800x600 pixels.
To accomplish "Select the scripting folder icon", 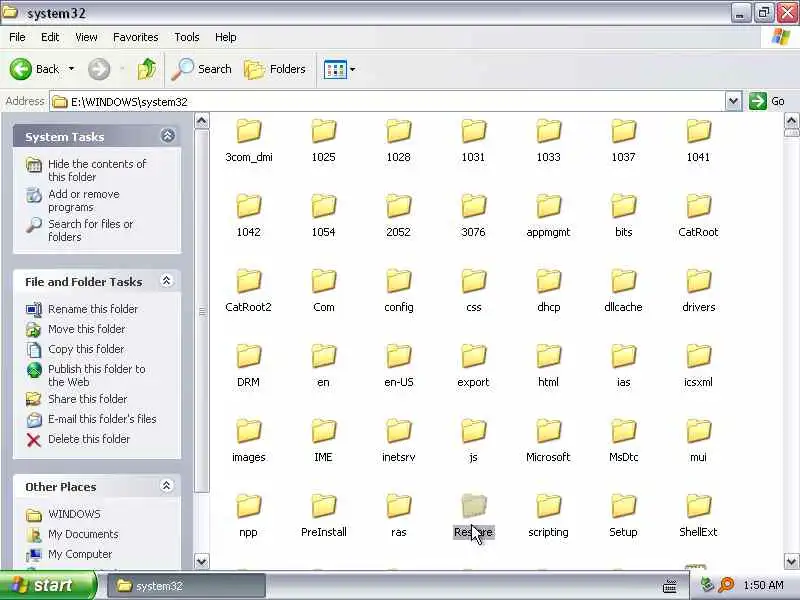I will pyautogui.click(x=549, y=506).
